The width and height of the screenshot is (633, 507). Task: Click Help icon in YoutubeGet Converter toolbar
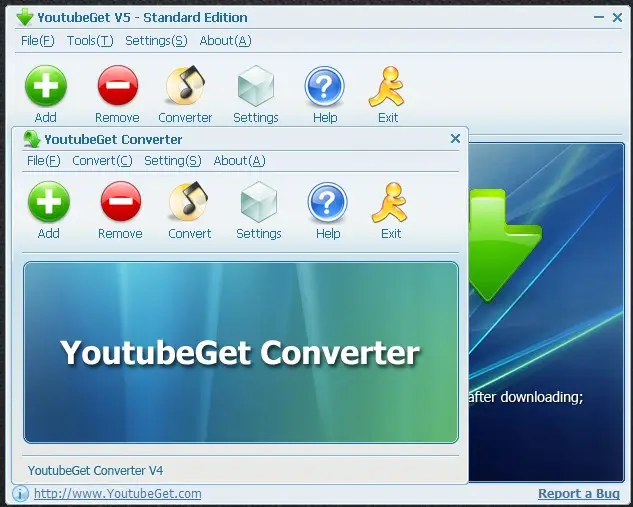point(327,202)
